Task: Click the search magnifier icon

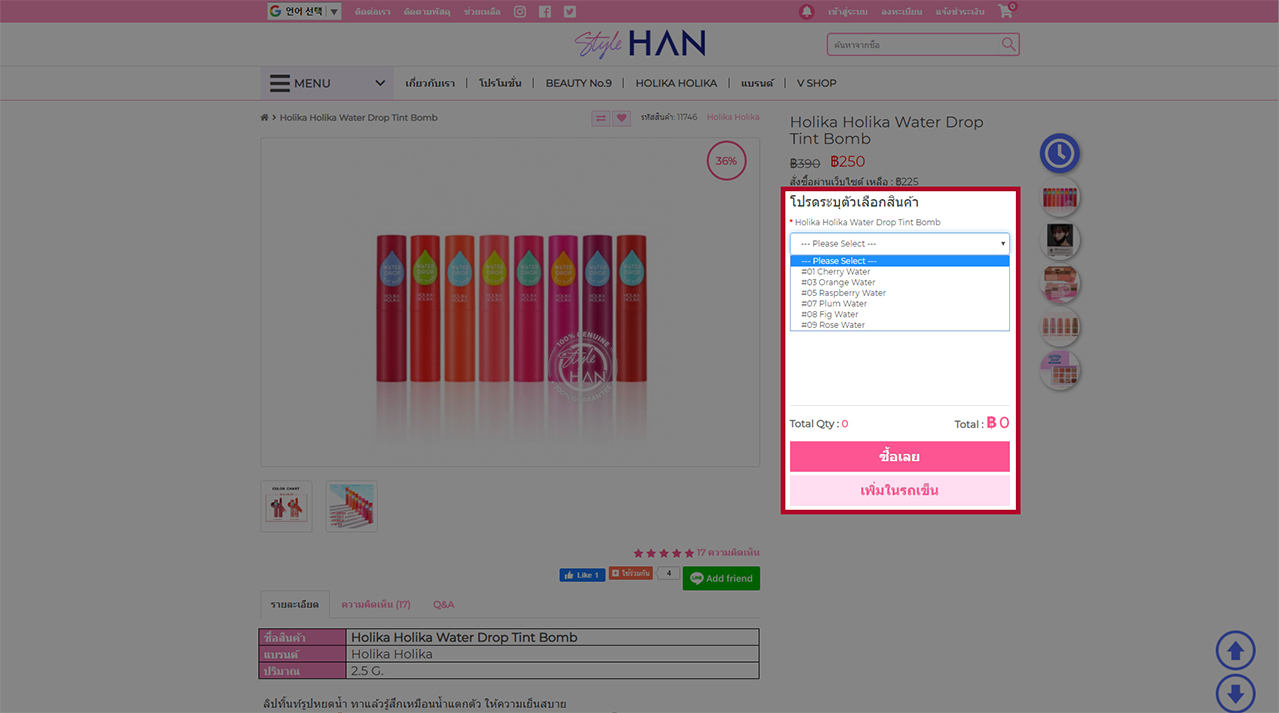Action: pos(1009,44)
